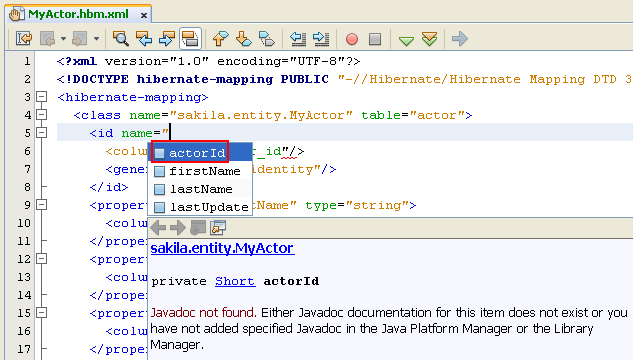Toggle Highlight Search button
Viewport: 633px width, 360px height.
click(x=190, y=39)
